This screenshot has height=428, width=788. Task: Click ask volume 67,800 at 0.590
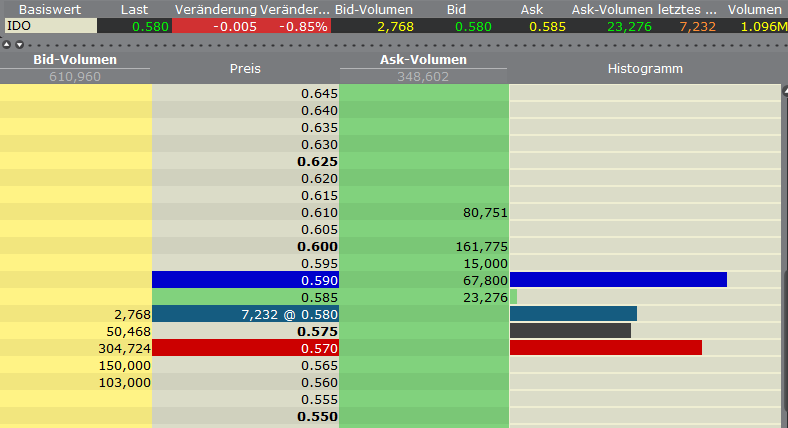[x=485, y=280]
